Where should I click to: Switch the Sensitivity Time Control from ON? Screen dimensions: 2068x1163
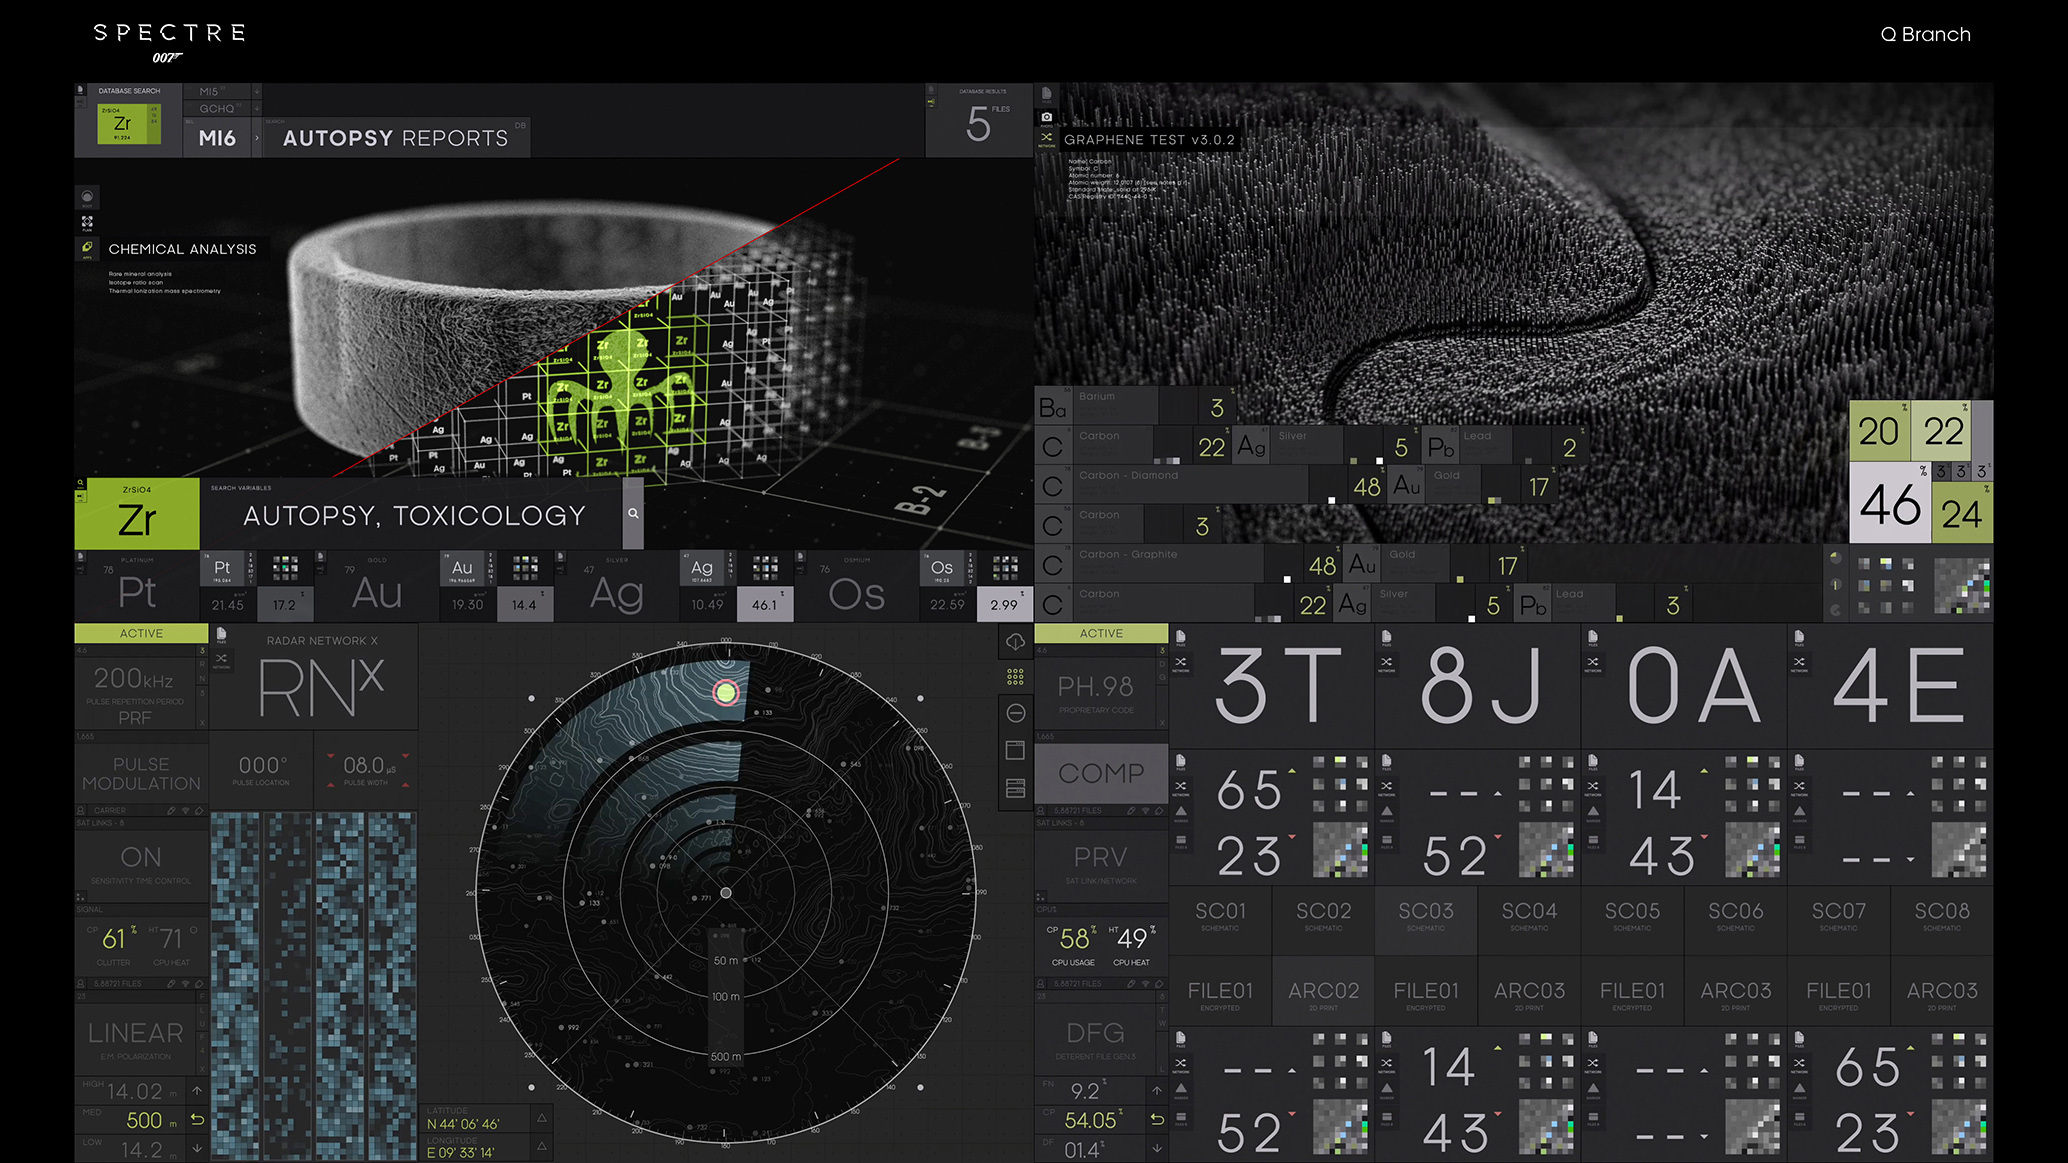pos(140,856)
